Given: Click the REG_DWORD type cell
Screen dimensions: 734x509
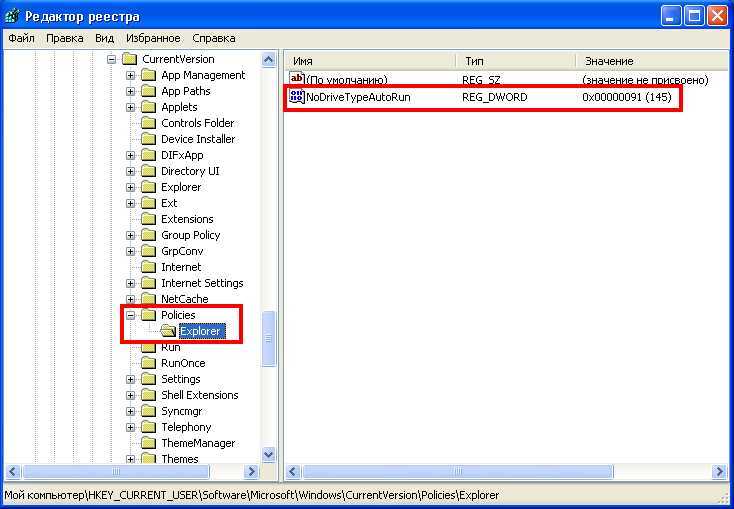Looking at the screenshot, I should pyautogui.click(x=494, y=97).
